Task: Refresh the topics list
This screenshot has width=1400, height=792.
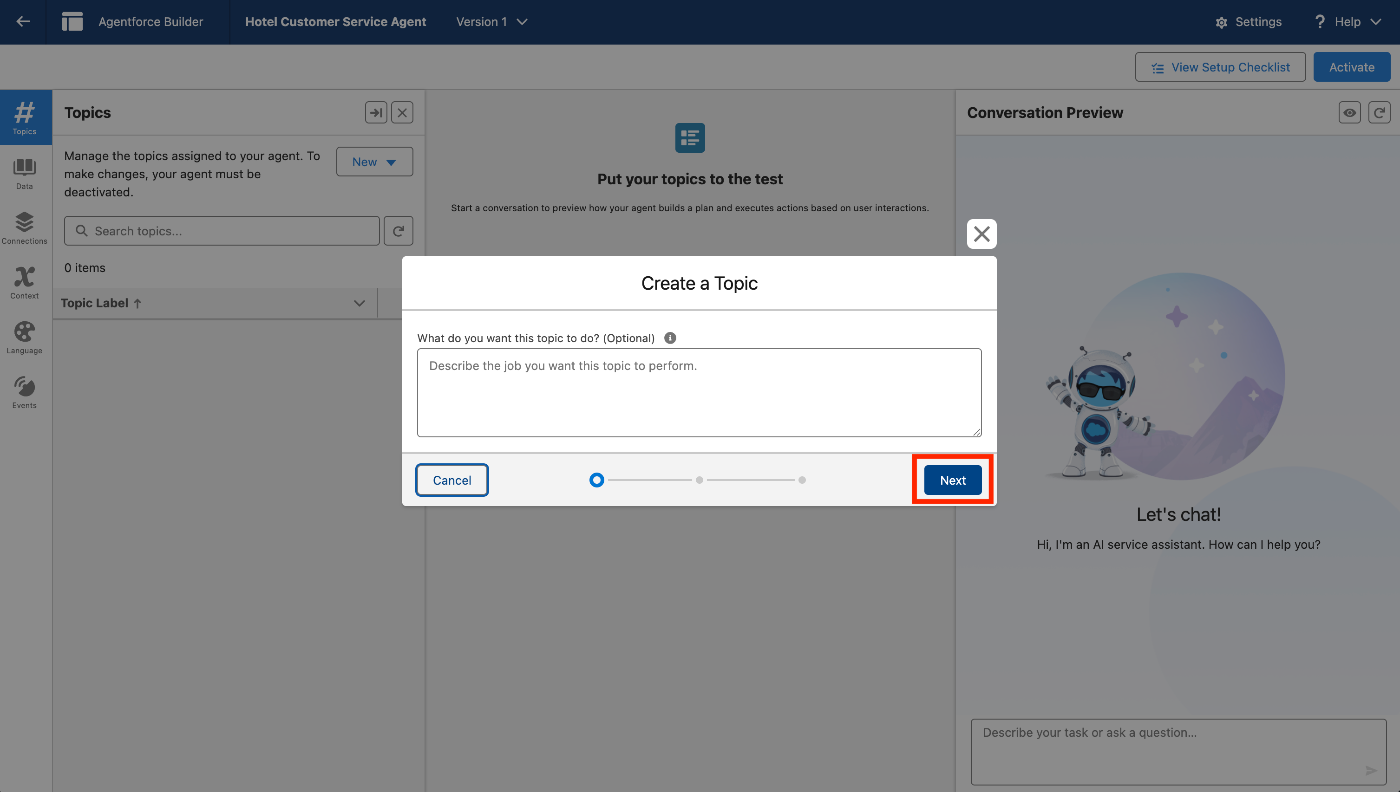Action: [x=398, y=231]
